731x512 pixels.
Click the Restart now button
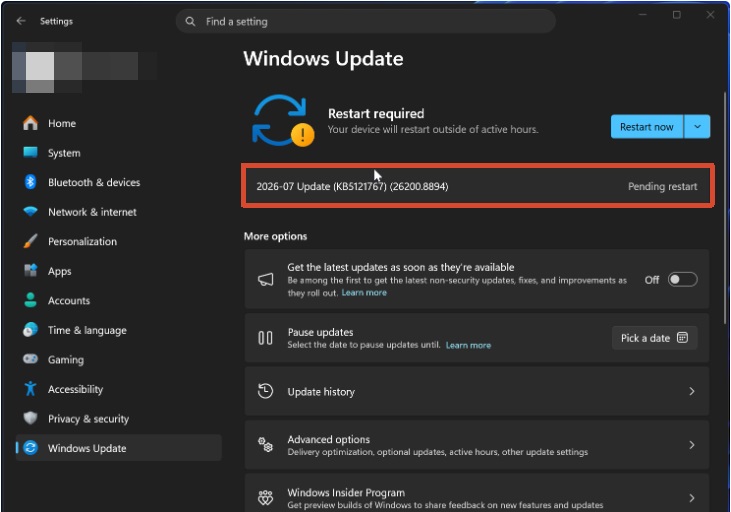[x=647, y=126]
